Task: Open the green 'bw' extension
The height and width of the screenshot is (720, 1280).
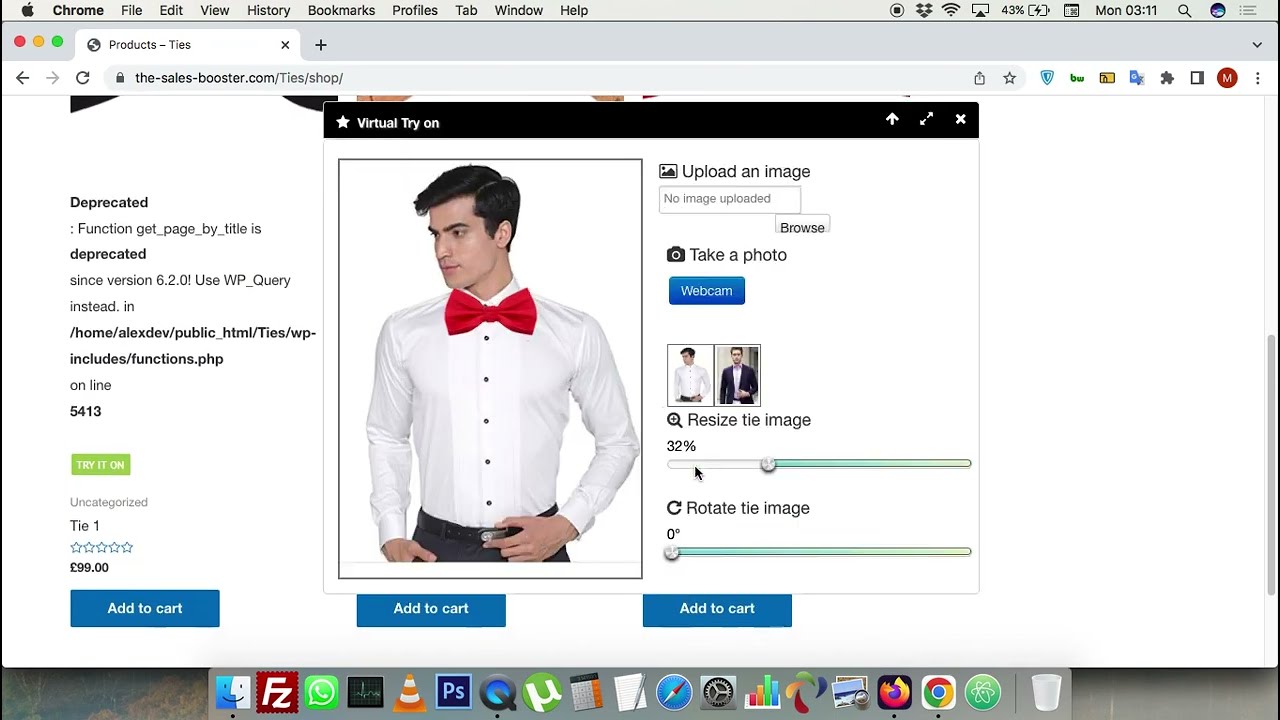Action: coord(1077,78)
